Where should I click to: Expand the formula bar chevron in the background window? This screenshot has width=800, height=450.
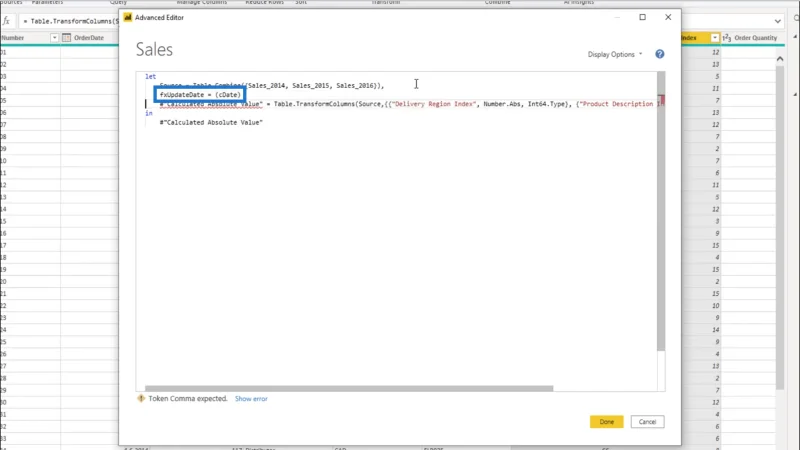[778, 21]
